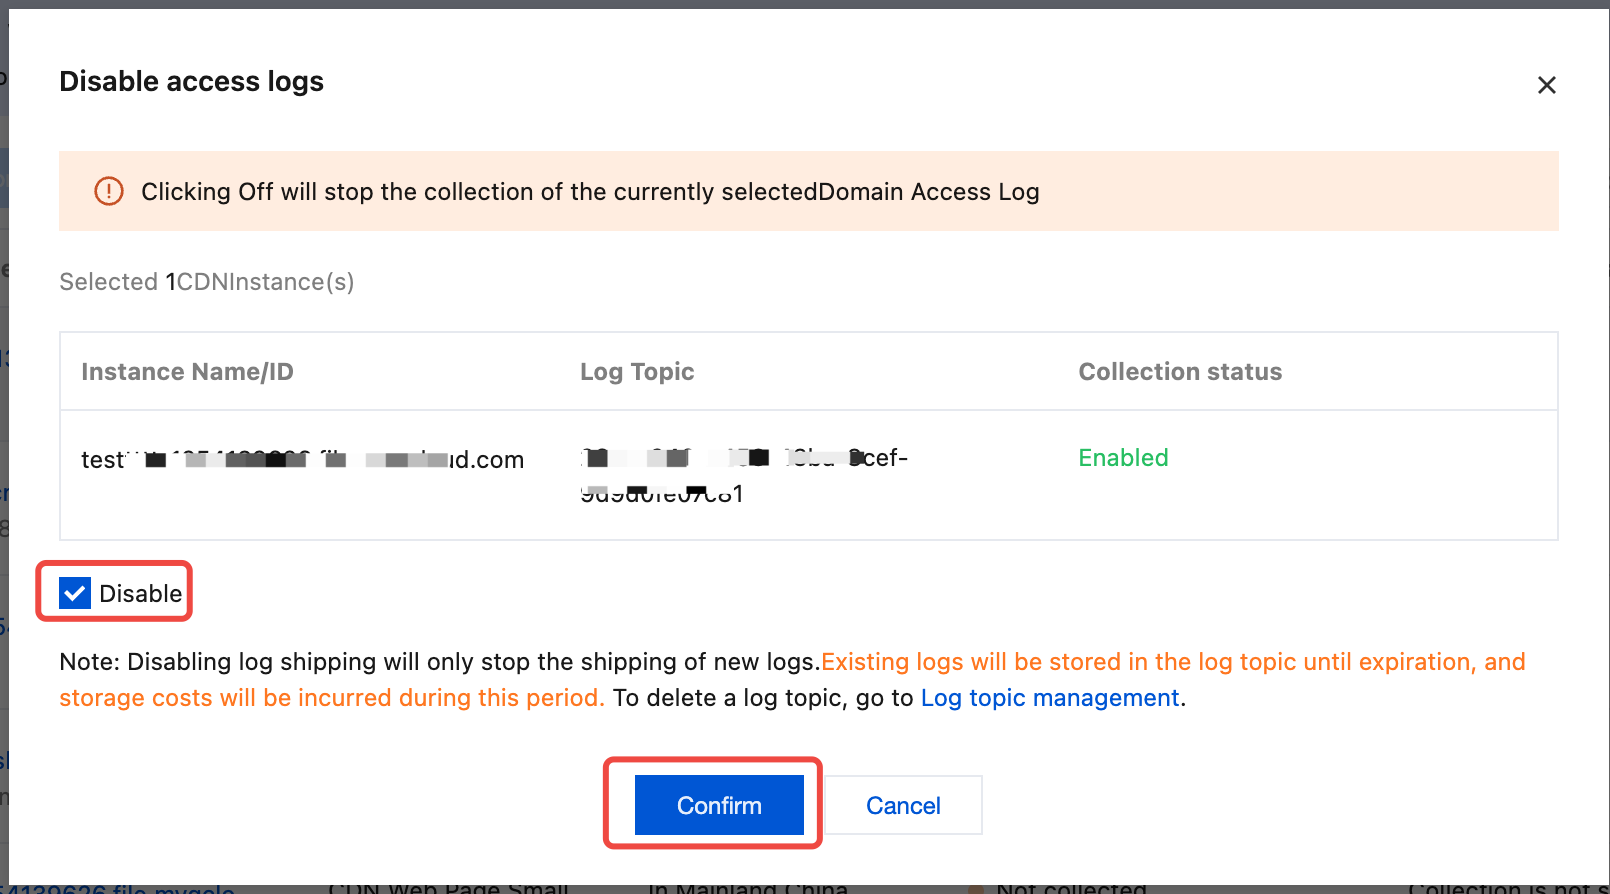This screenshot has height=894, width=1610.
Task: Select the Log Topic column header
Action: [637, 372]
